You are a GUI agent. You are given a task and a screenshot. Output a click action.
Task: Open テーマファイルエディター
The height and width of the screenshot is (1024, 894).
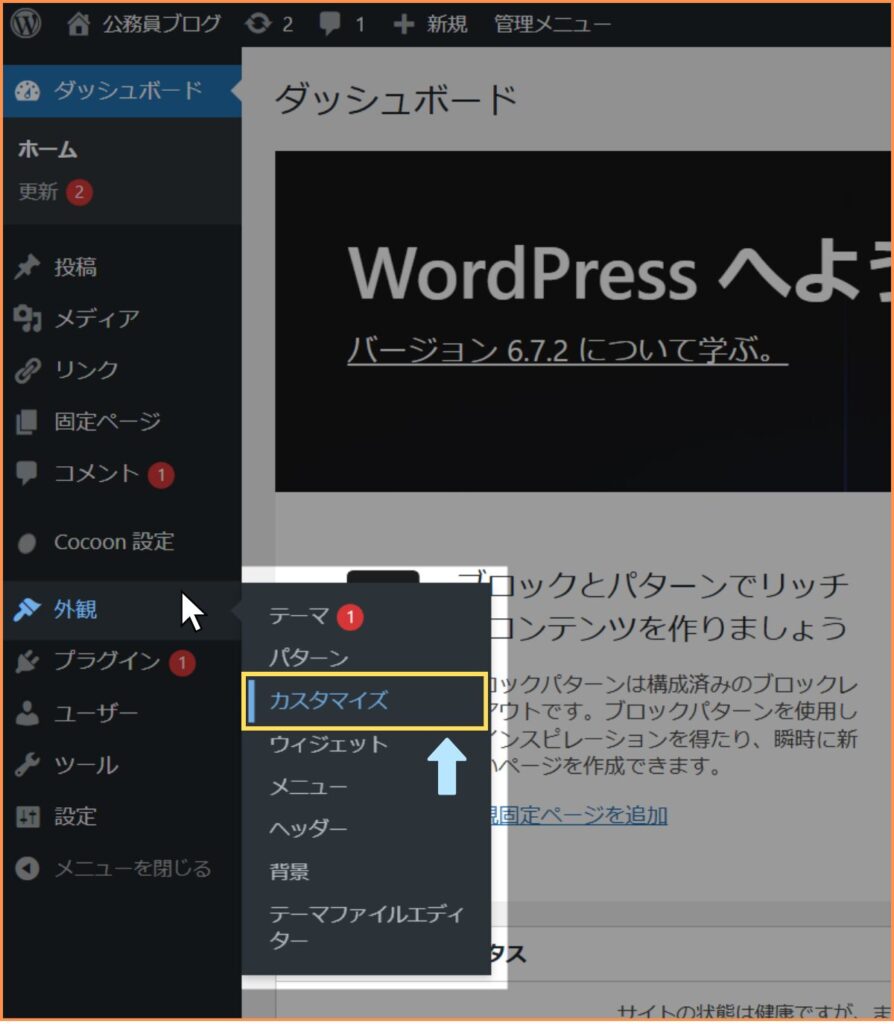click(366, 927)
